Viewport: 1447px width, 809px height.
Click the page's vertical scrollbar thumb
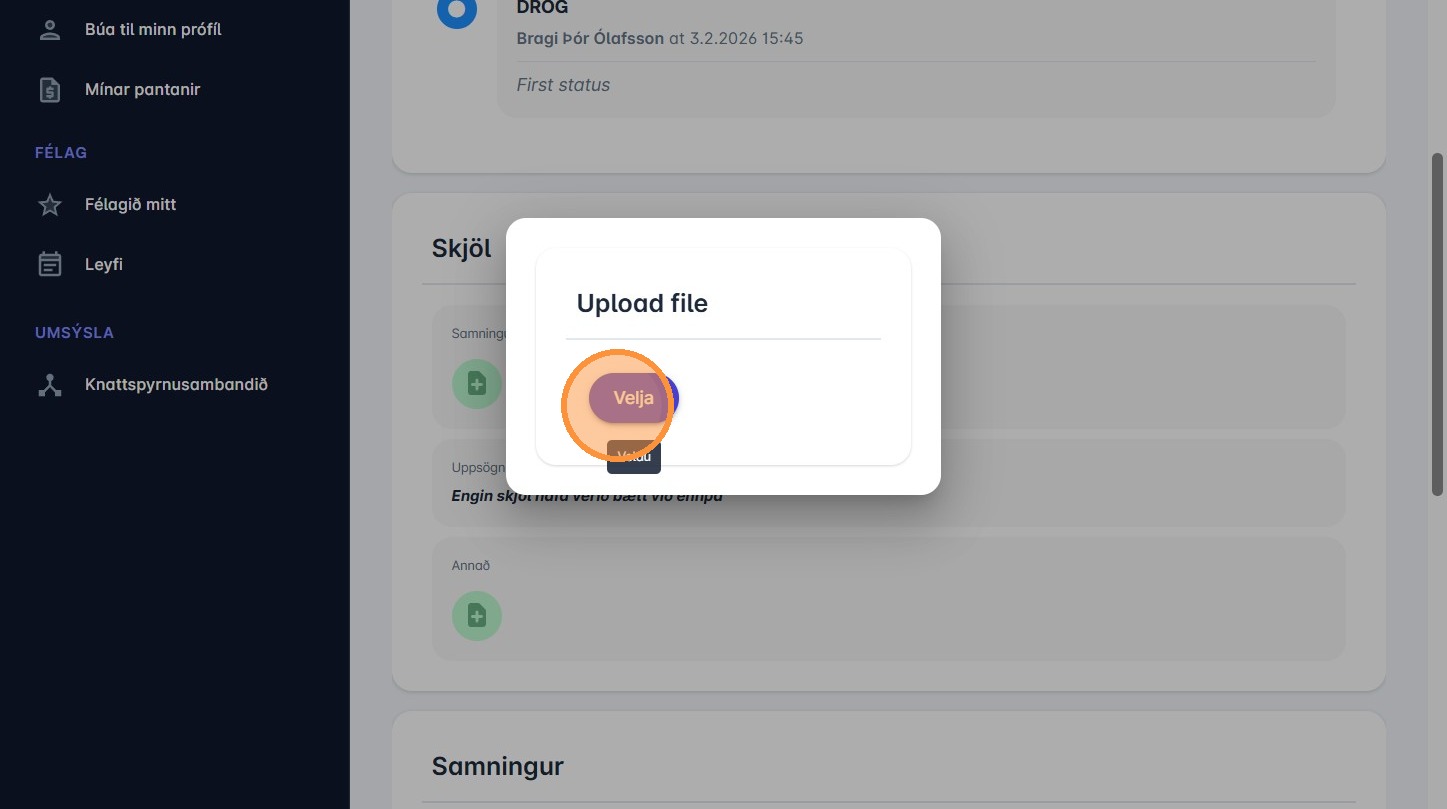pyautogui.click(x=1438, y=323)
